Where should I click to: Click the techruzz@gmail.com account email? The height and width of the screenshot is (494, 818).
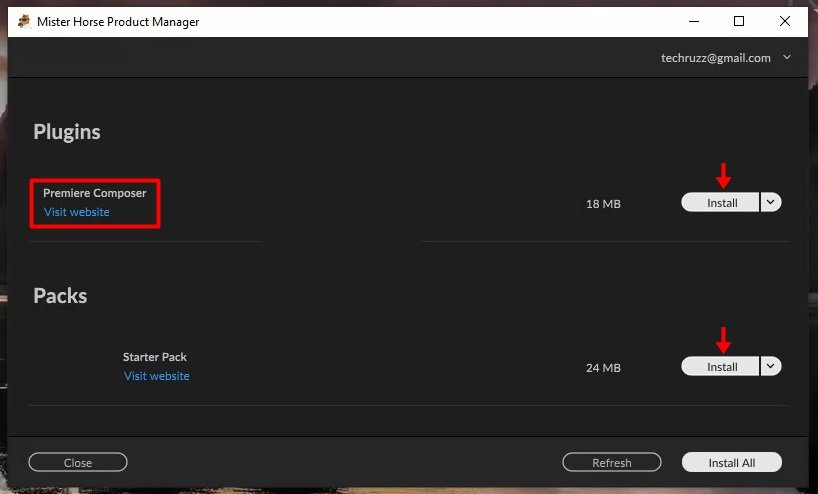coord(716,58)
